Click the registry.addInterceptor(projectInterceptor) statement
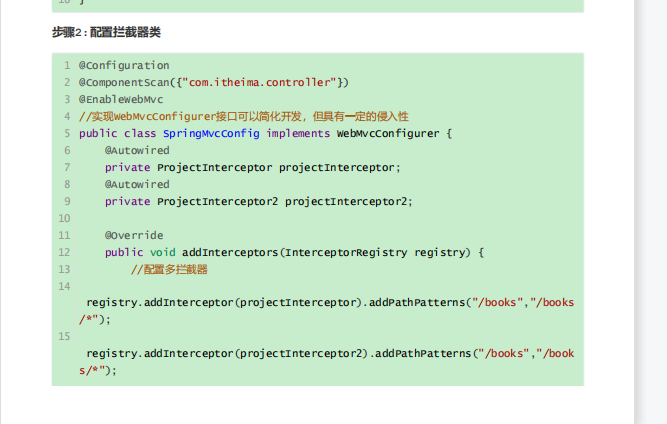The height and width of the screenshot is (424, 667). click(x=222, y=302)
